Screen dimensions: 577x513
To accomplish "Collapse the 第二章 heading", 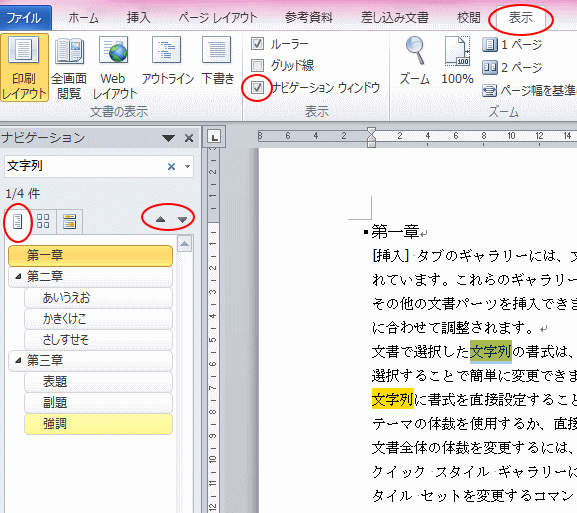I will (18, 276).
